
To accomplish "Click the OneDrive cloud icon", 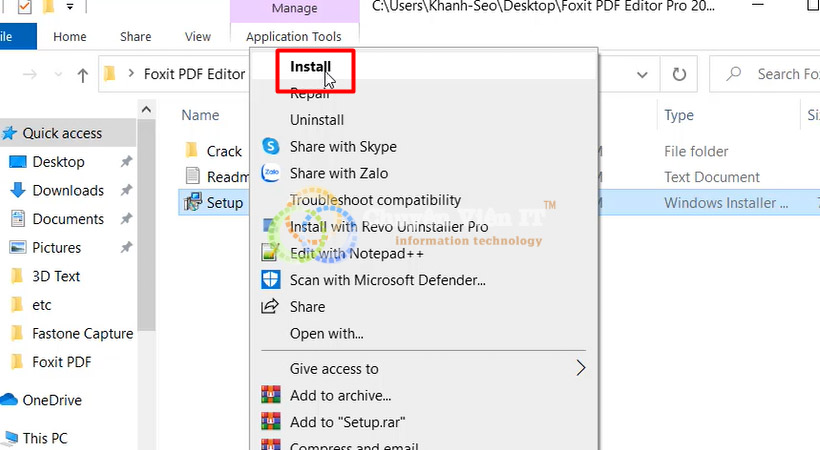I will [x=10, y=400].
